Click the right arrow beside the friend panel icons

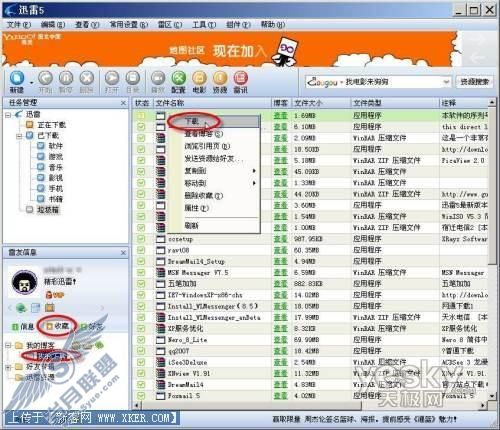(x=102, y=308)
